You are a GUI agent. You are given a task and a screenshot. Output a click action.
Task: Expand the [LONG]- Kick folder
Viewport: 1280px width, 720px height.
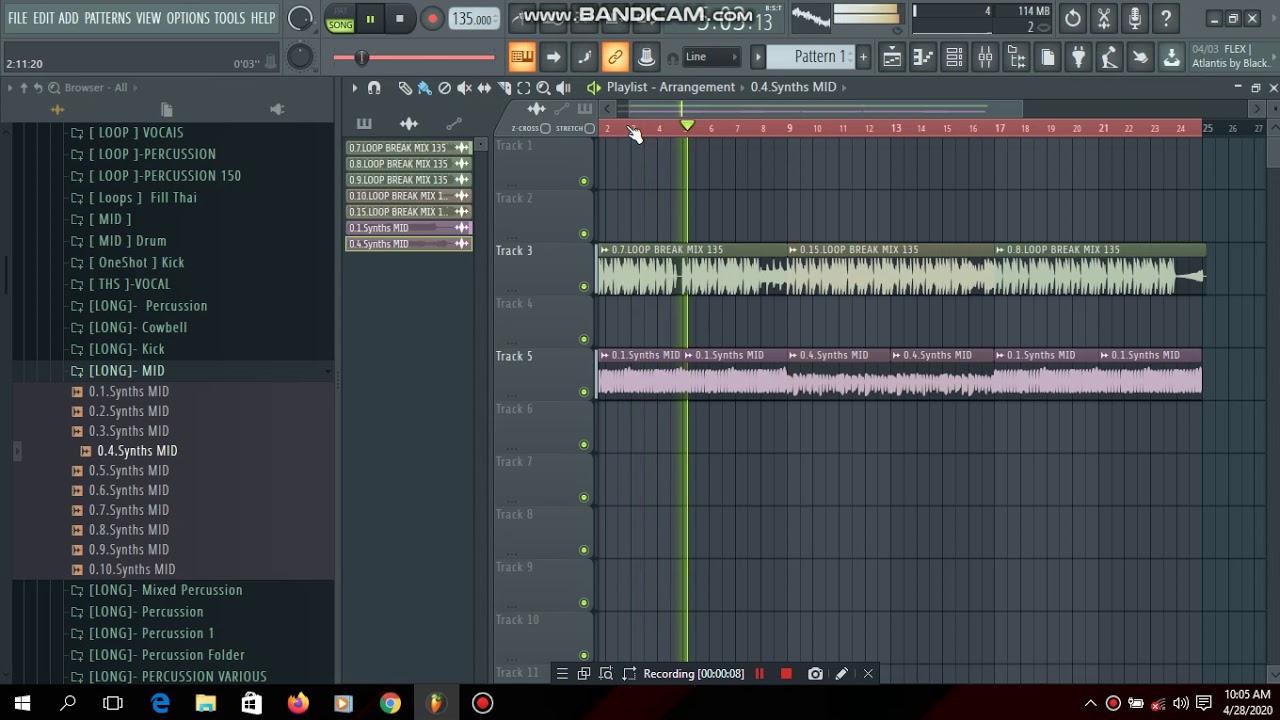click(x=127, y=349)
